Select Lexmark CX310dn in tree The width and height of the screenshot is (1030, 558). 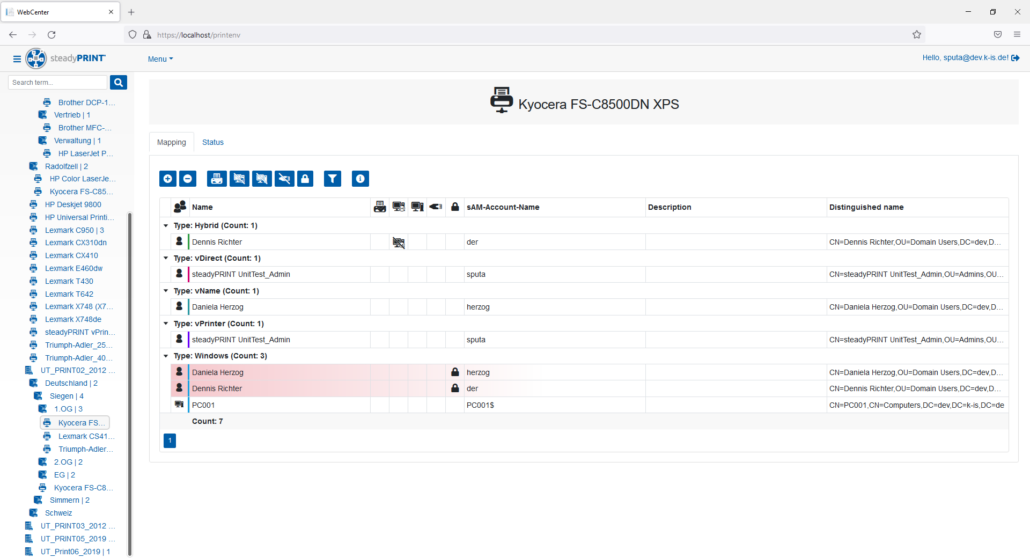pyautogui.click(x=76, y=243)
